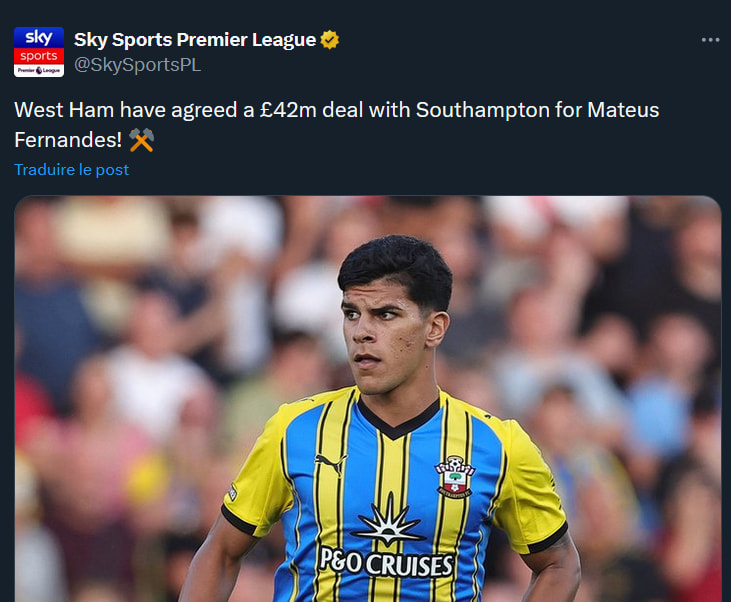Click the sun burst emblem above P&O Cruises
731x602 pixels.
389,523
